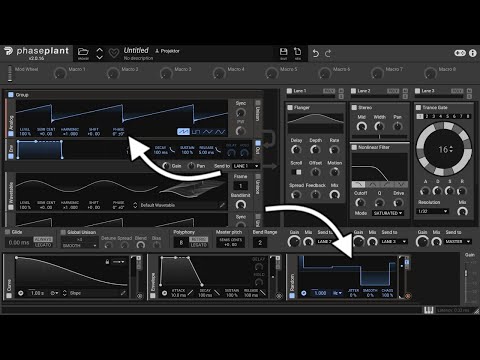Click the undo arrow
Viewport: 480px width, 360px height.
coord(316,53)
